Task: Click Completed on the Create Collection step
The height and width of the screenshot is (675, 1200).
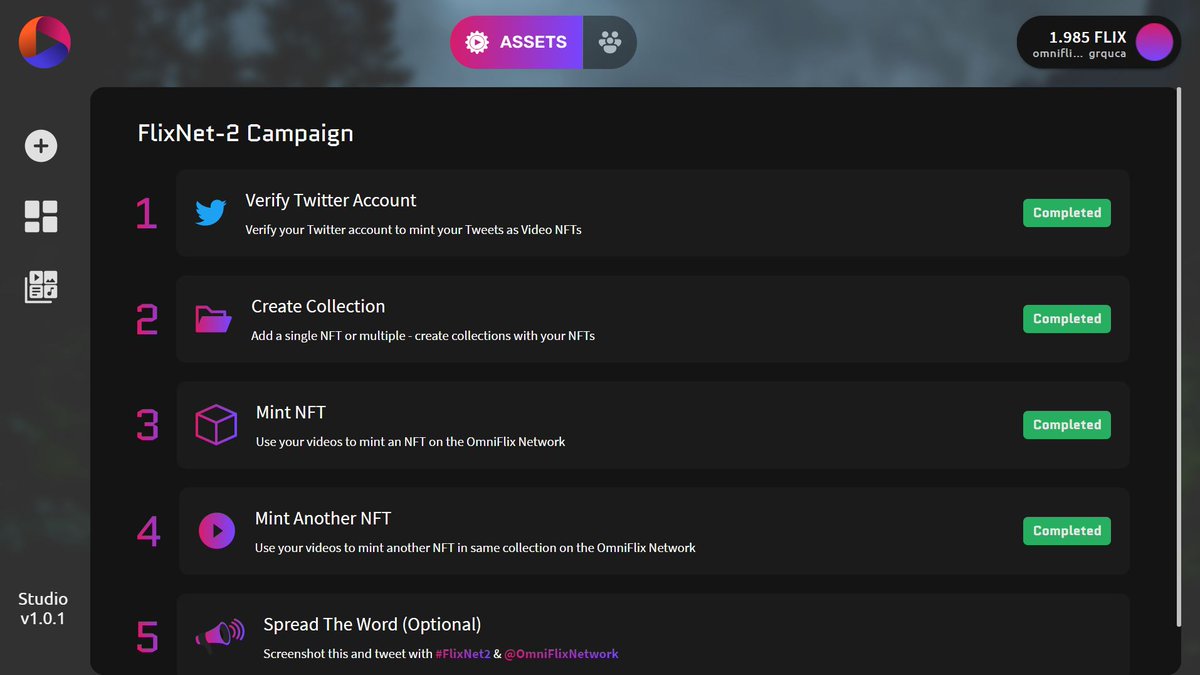Action: [x=1066, y=318]
